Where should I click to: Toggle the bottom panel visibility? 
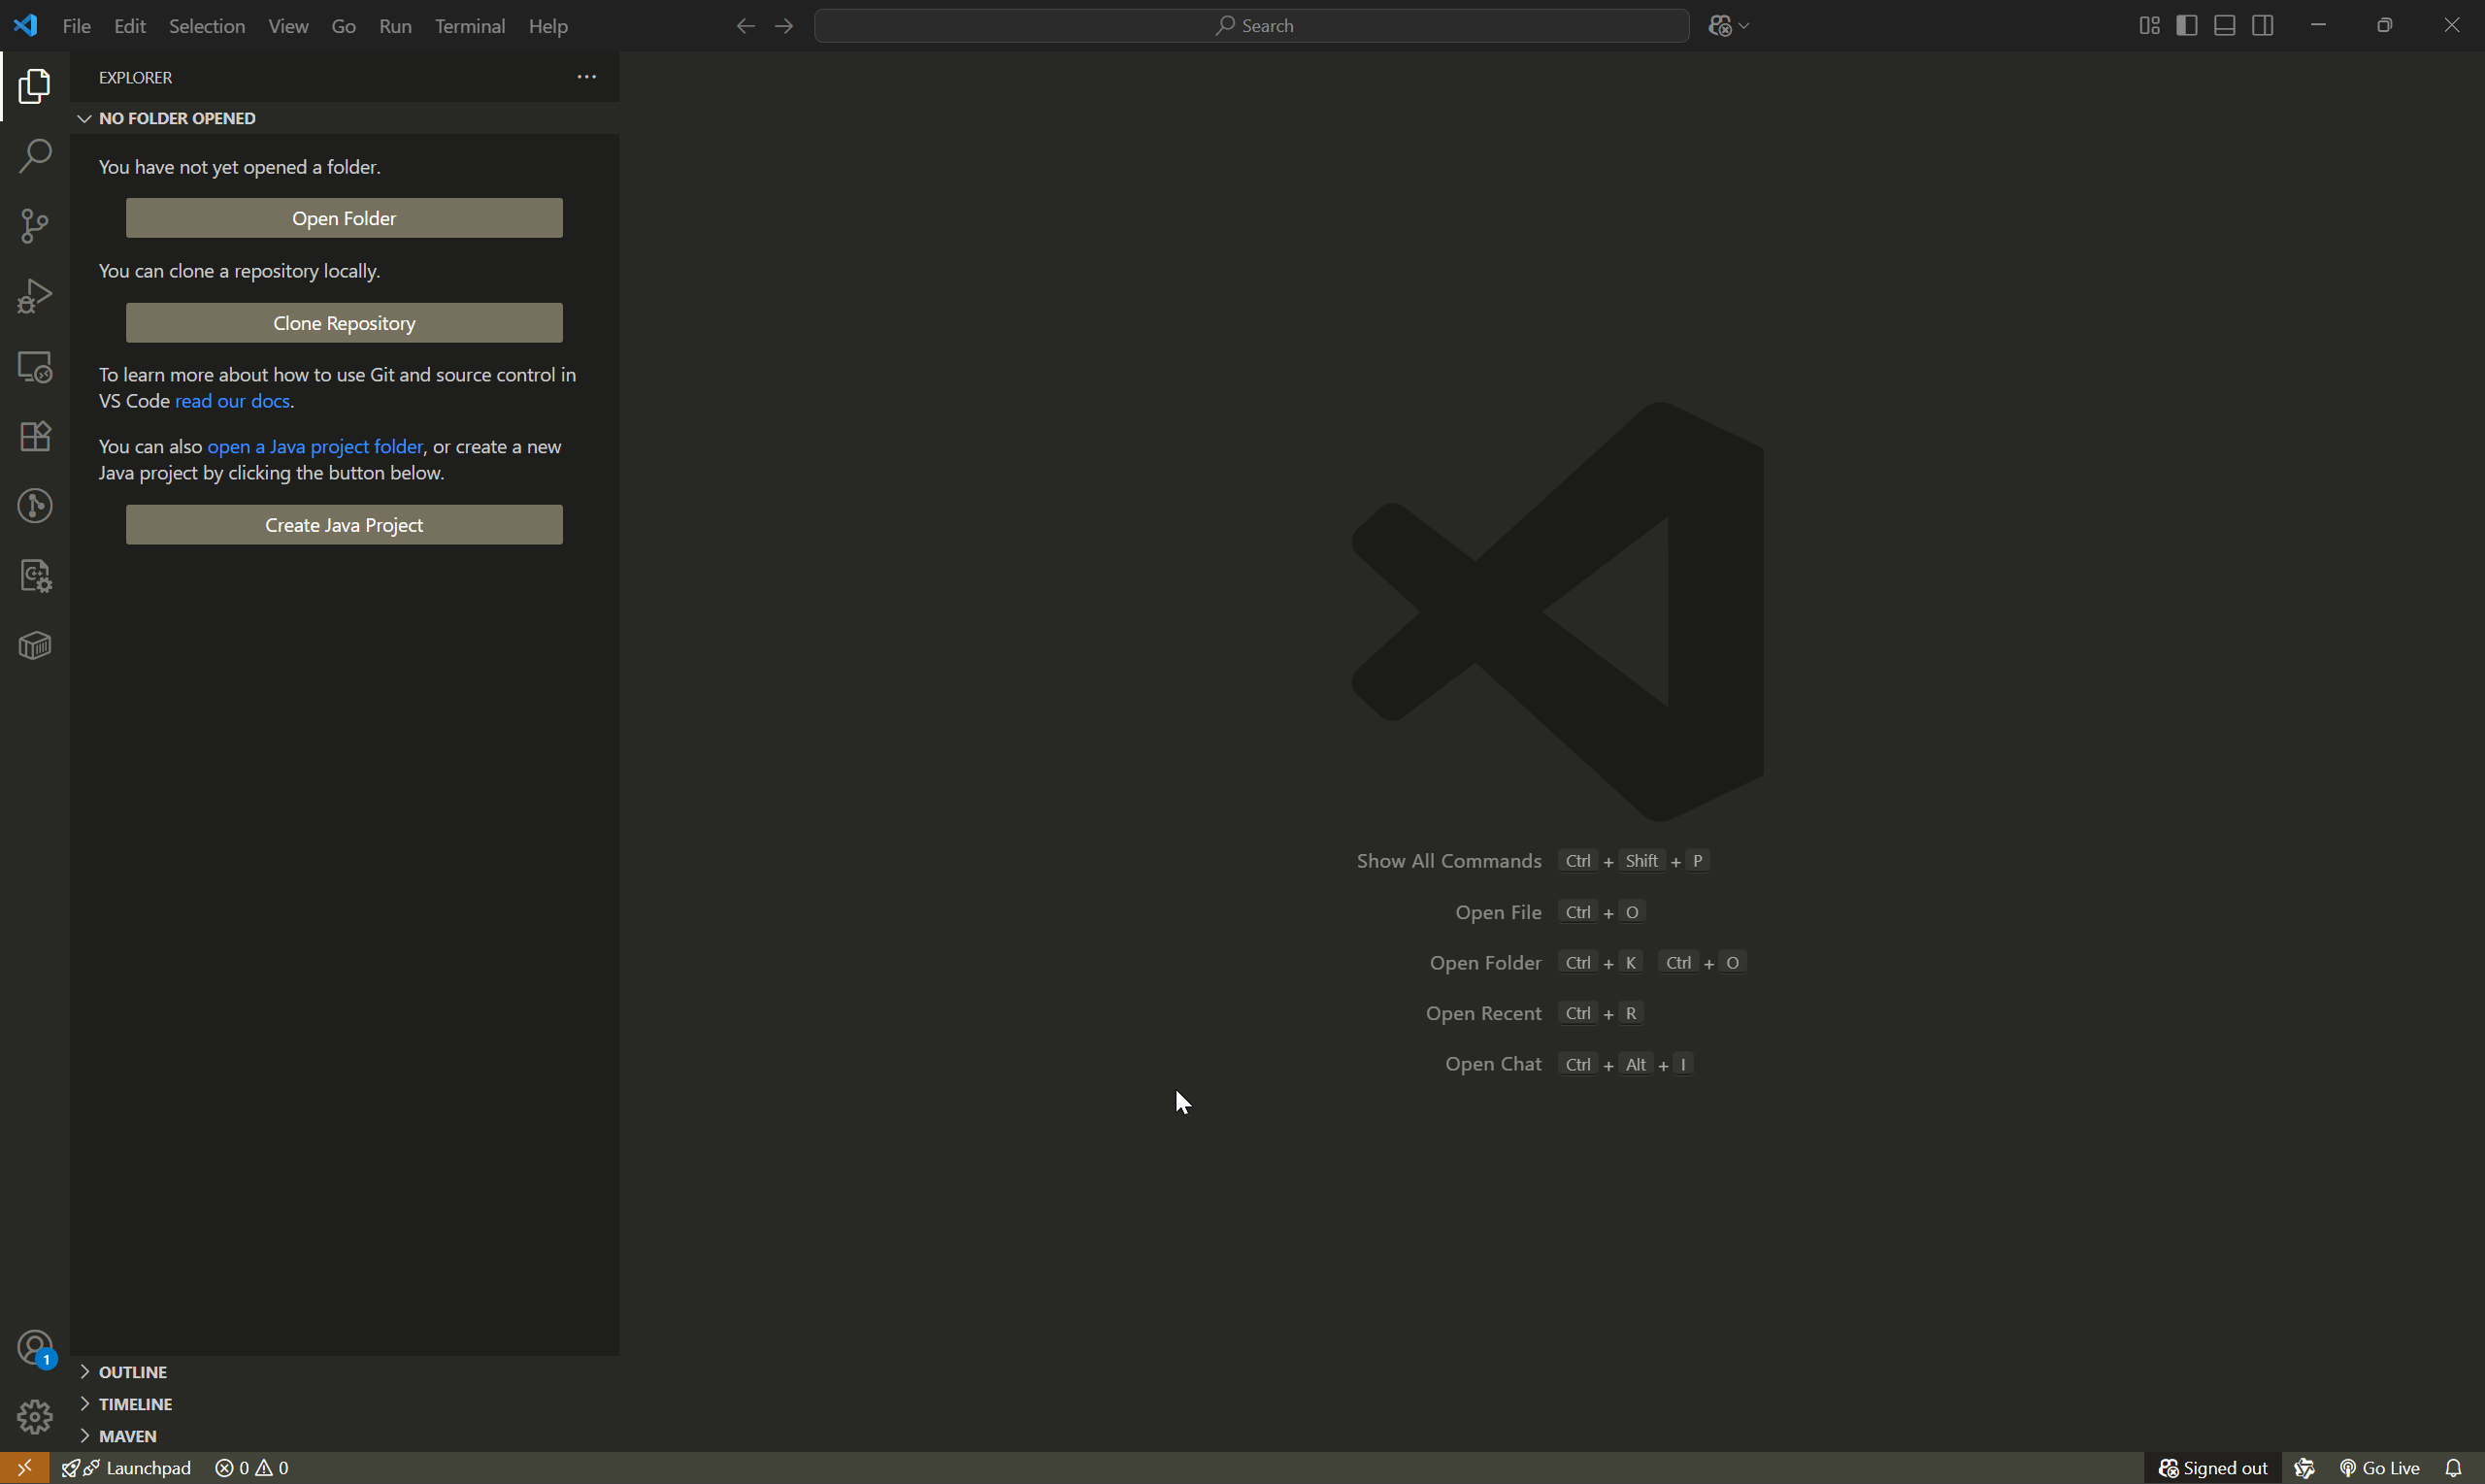pos(2224,25)
